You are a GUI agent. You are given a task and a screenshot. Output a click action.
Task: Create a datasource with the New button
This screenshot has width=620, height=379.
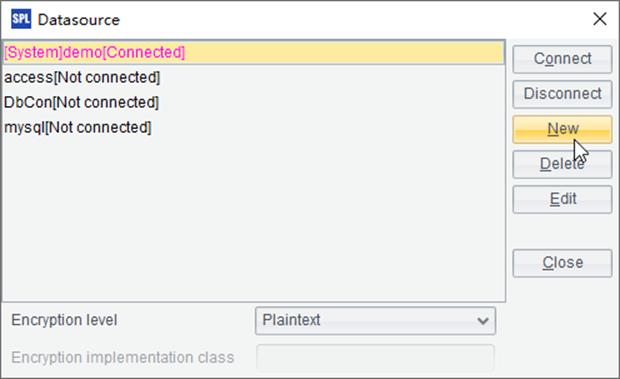pos(562,129)
